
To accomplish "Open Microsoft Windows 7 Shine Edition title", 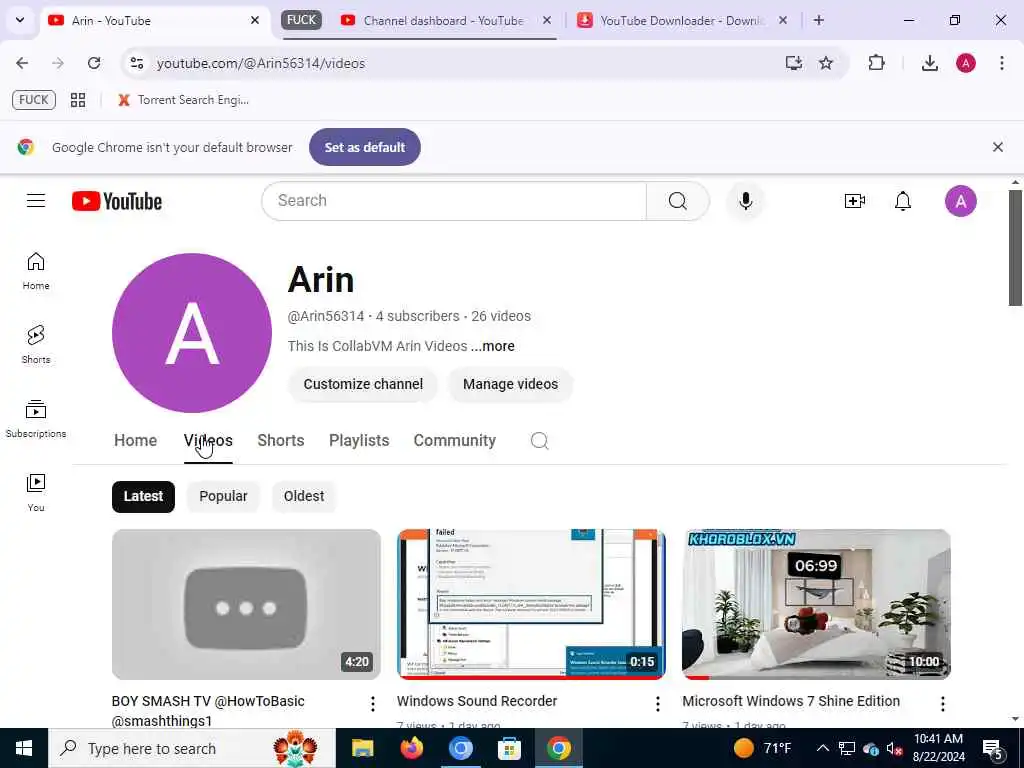I will pyautogui.click(x=791, y=701).
